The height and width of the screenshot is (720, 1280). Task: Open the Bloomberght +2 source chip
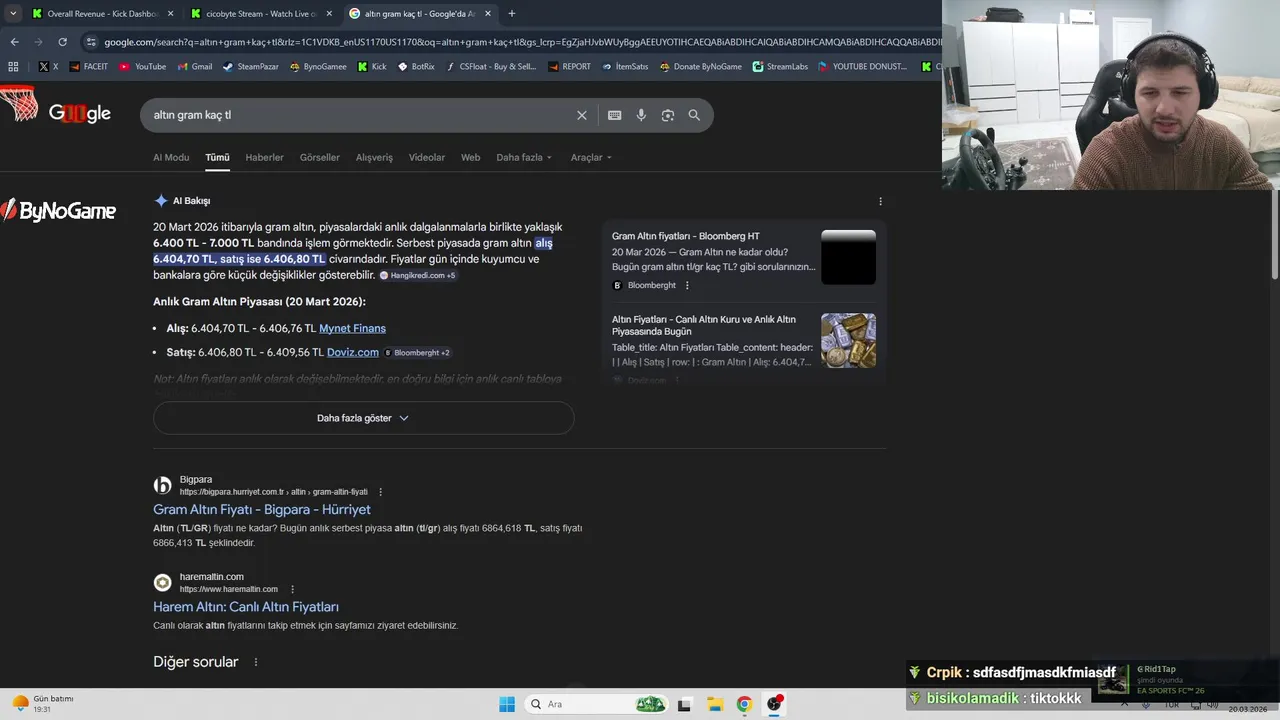pos(417,353)
